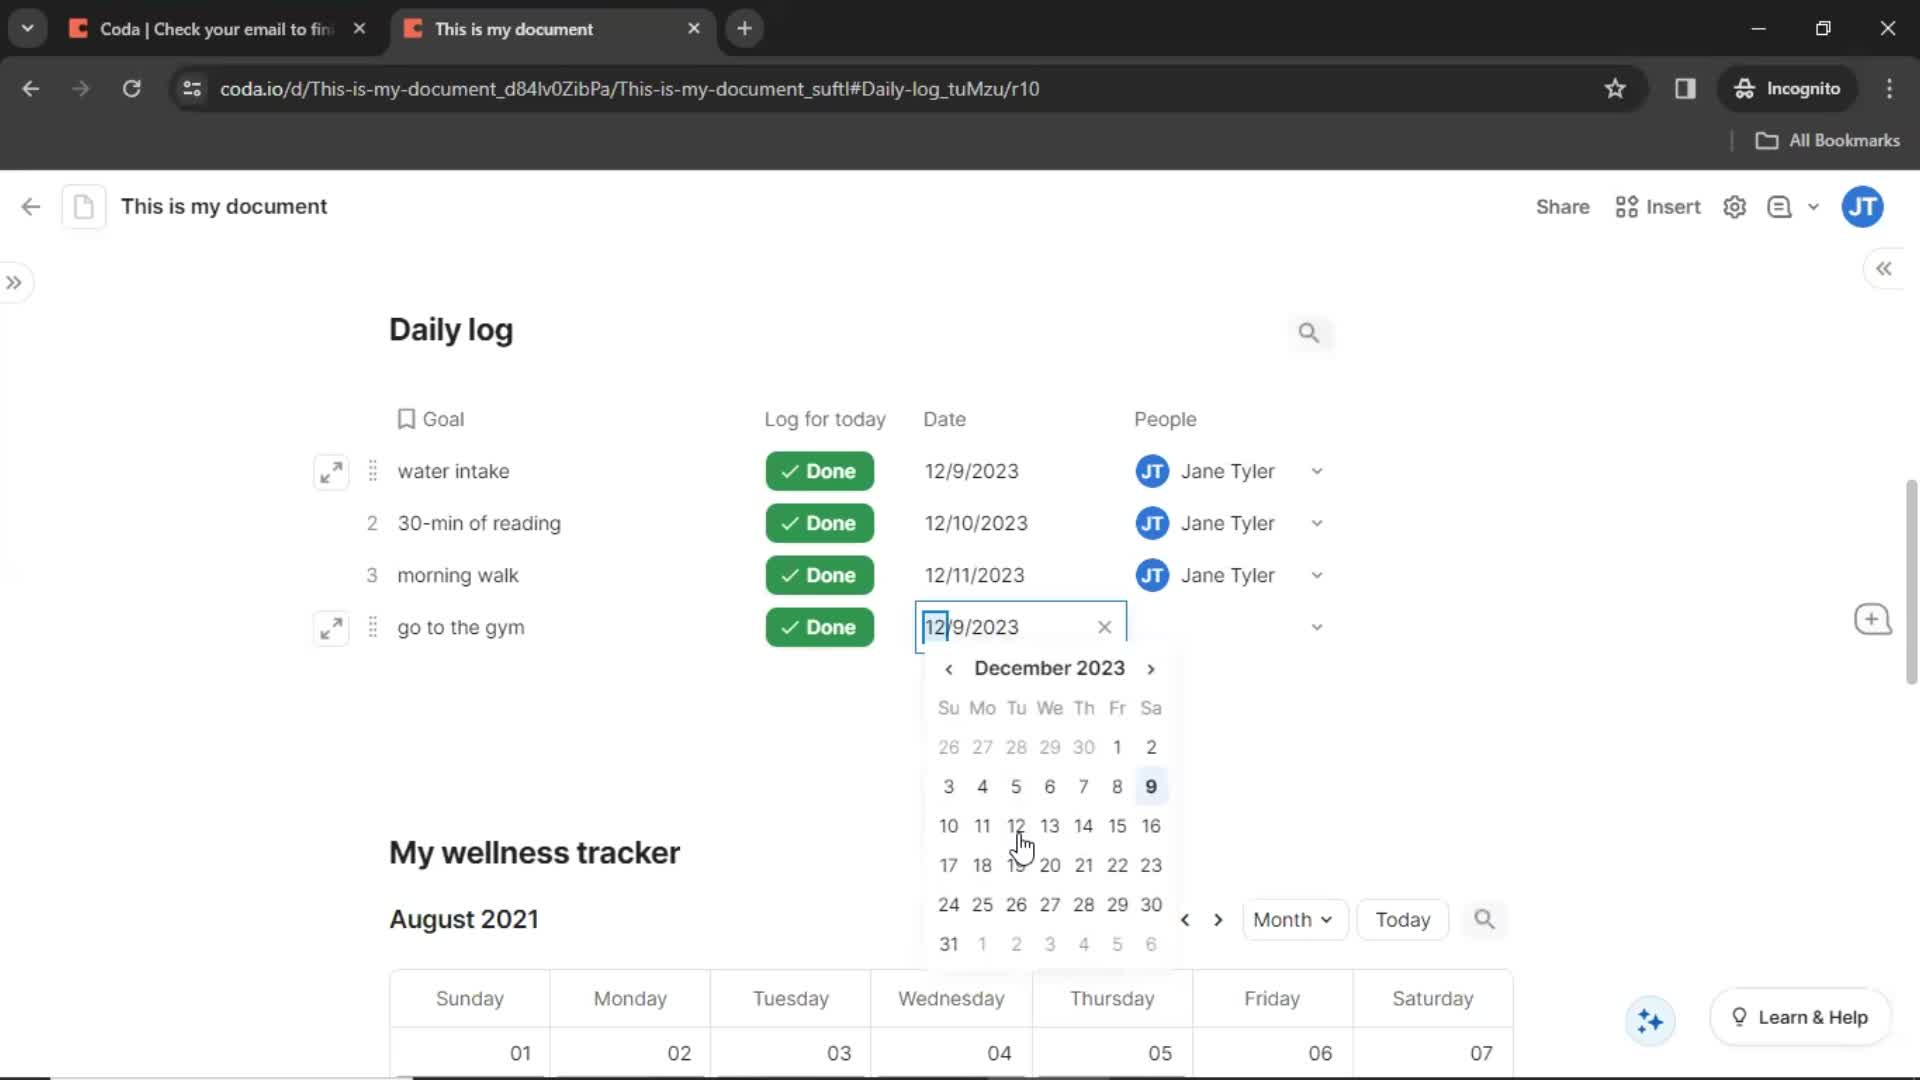Viewport: 1920px width, 1080px height.
Task: Select December 25 in the calendar
Action: [982, 905]
